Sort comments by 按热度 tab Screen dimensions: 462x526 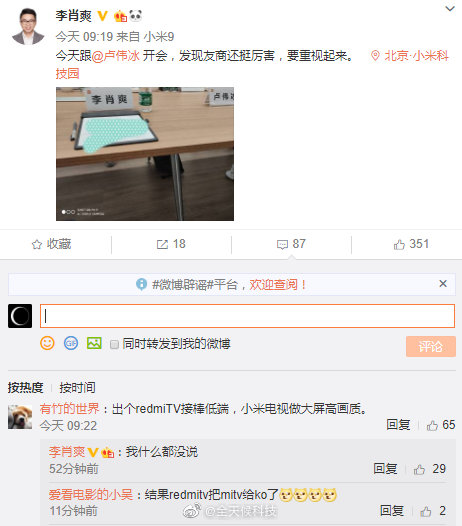pos(25,387)
